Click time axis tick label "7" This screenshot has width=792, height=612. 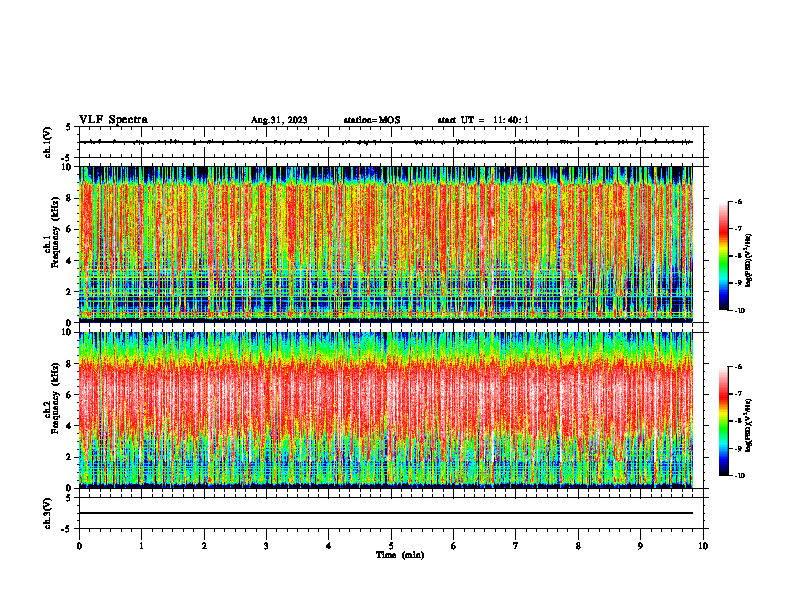click(x=516, y=546)
